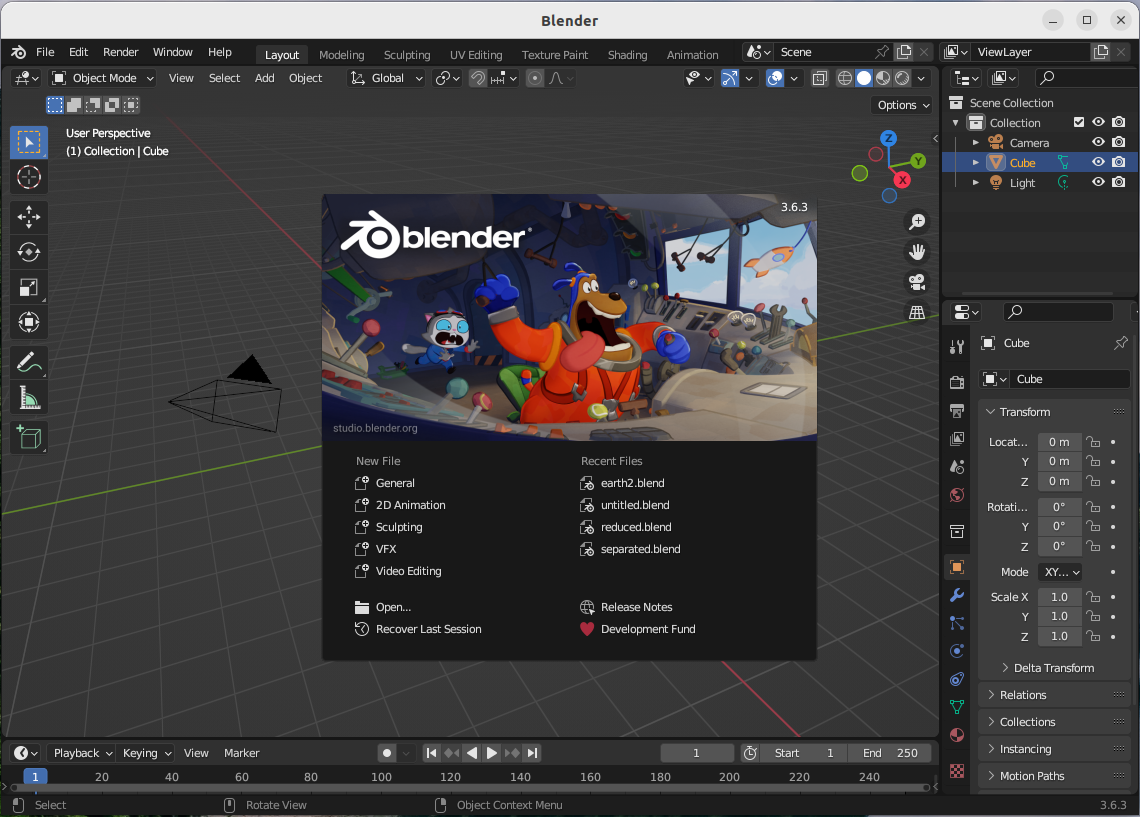The height and width of the screenshot is (817, 1140).
Task: Open the Particles properties tab
Action: [957, 623]
